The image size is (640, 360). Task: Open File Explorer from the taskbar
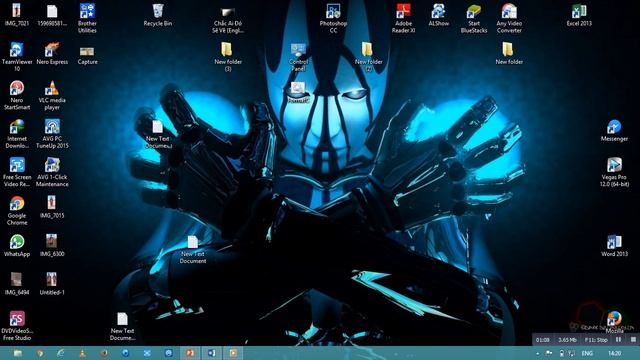click(x=18, y=353)
